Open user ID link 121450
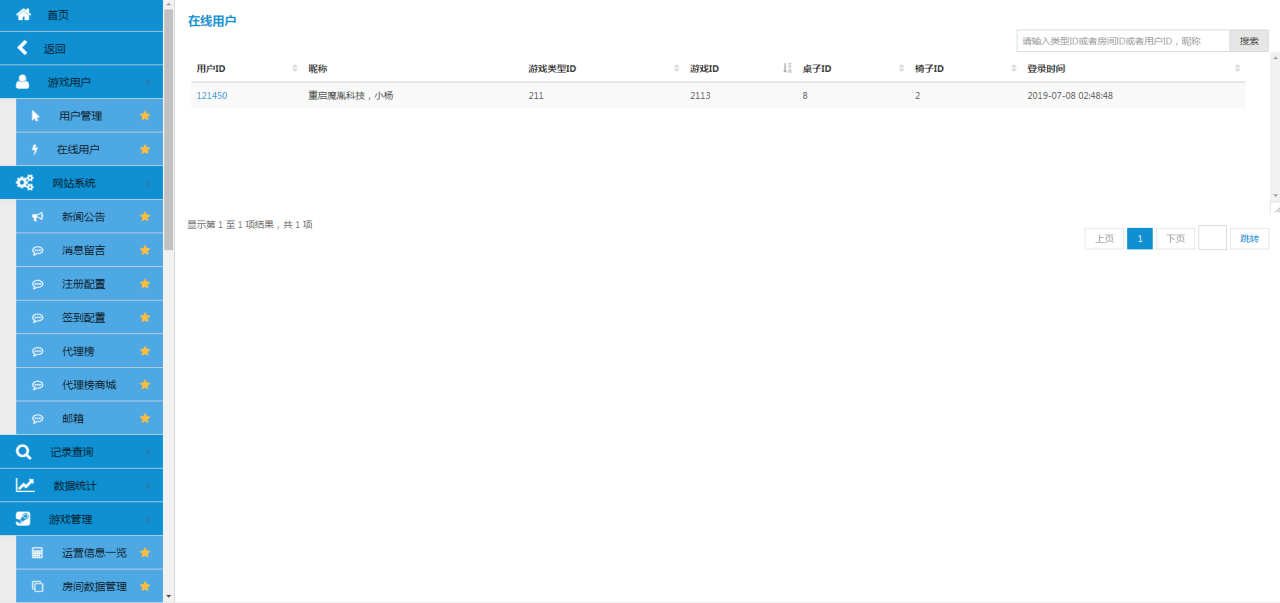This screenshot has height=603, width=1280. click(213, 95)
